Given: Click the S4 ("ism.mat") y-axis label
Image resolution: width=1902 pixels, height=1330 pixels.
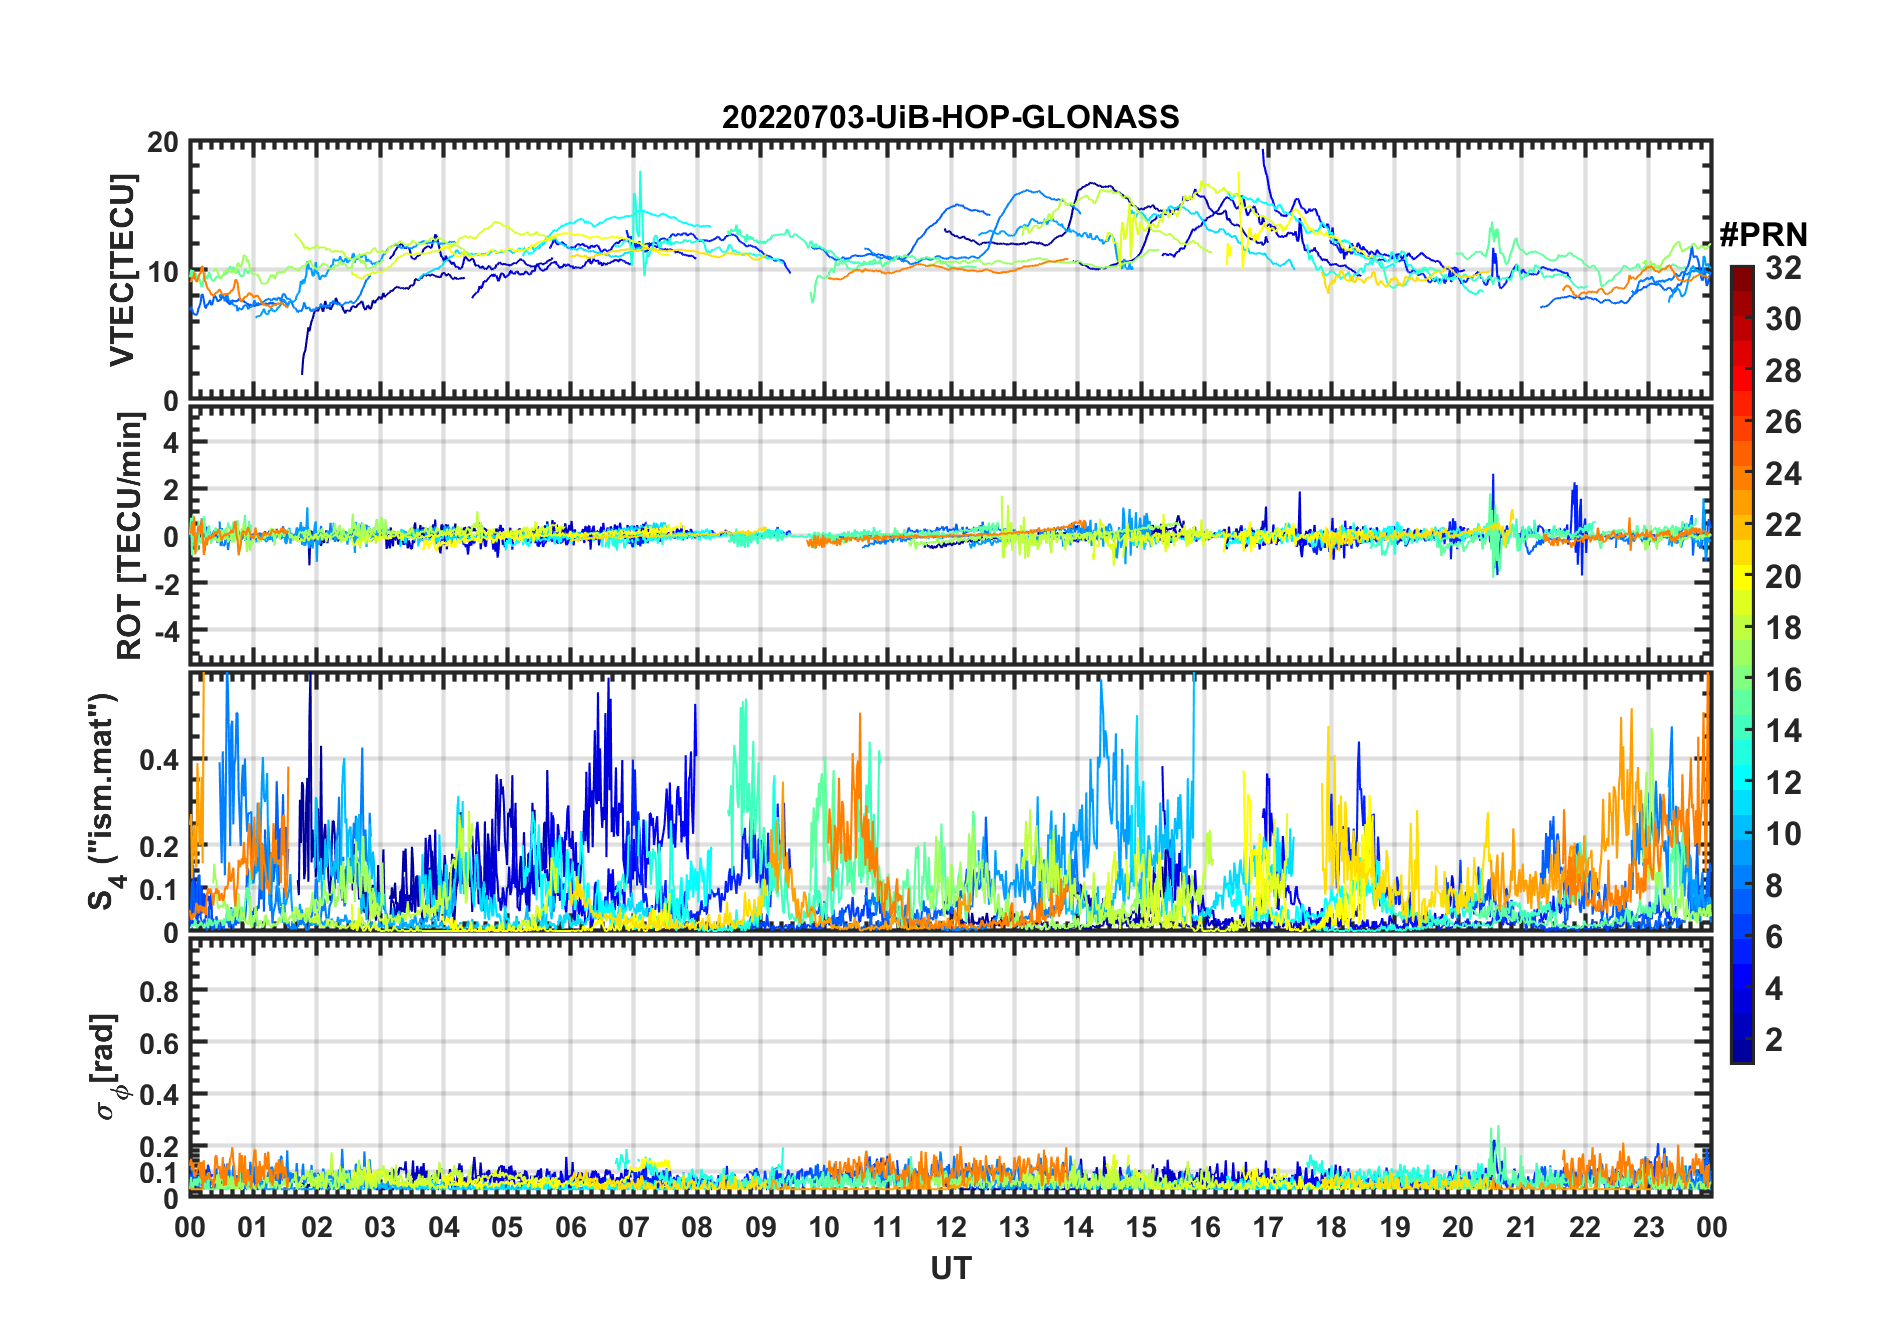Looking at the screenshot, I should tap(103, 802).
